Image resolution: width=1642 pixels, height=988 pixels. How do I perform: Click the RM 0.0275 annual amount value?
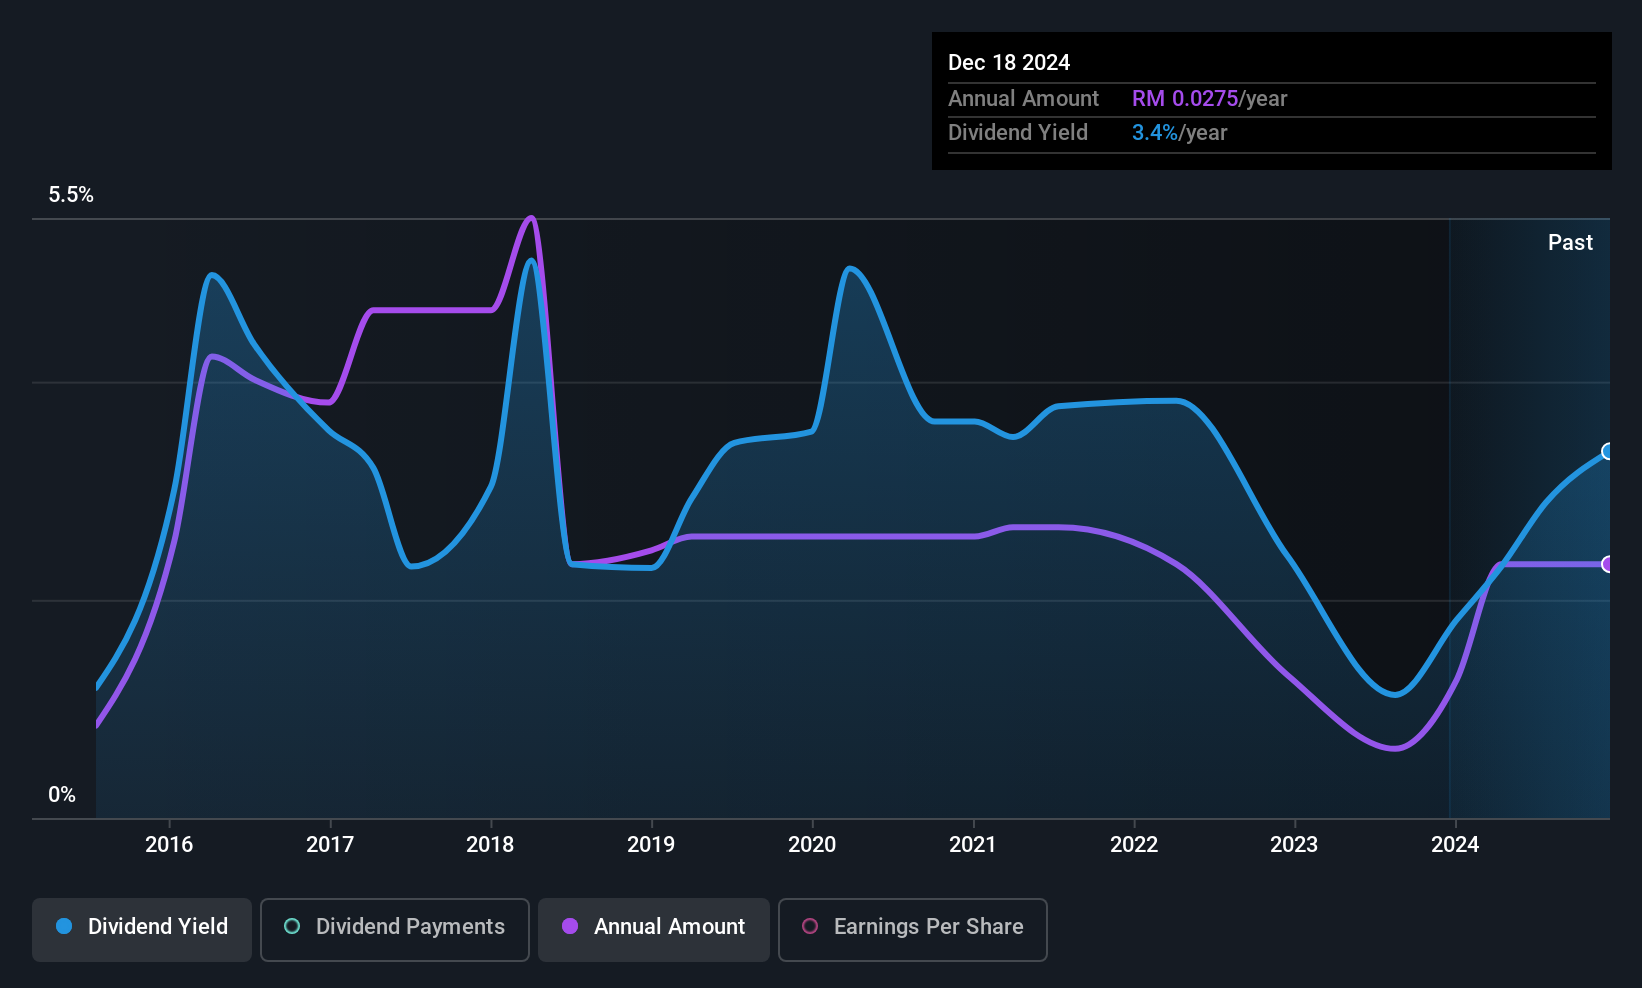pyautogui.click(x=1185, y=98)
